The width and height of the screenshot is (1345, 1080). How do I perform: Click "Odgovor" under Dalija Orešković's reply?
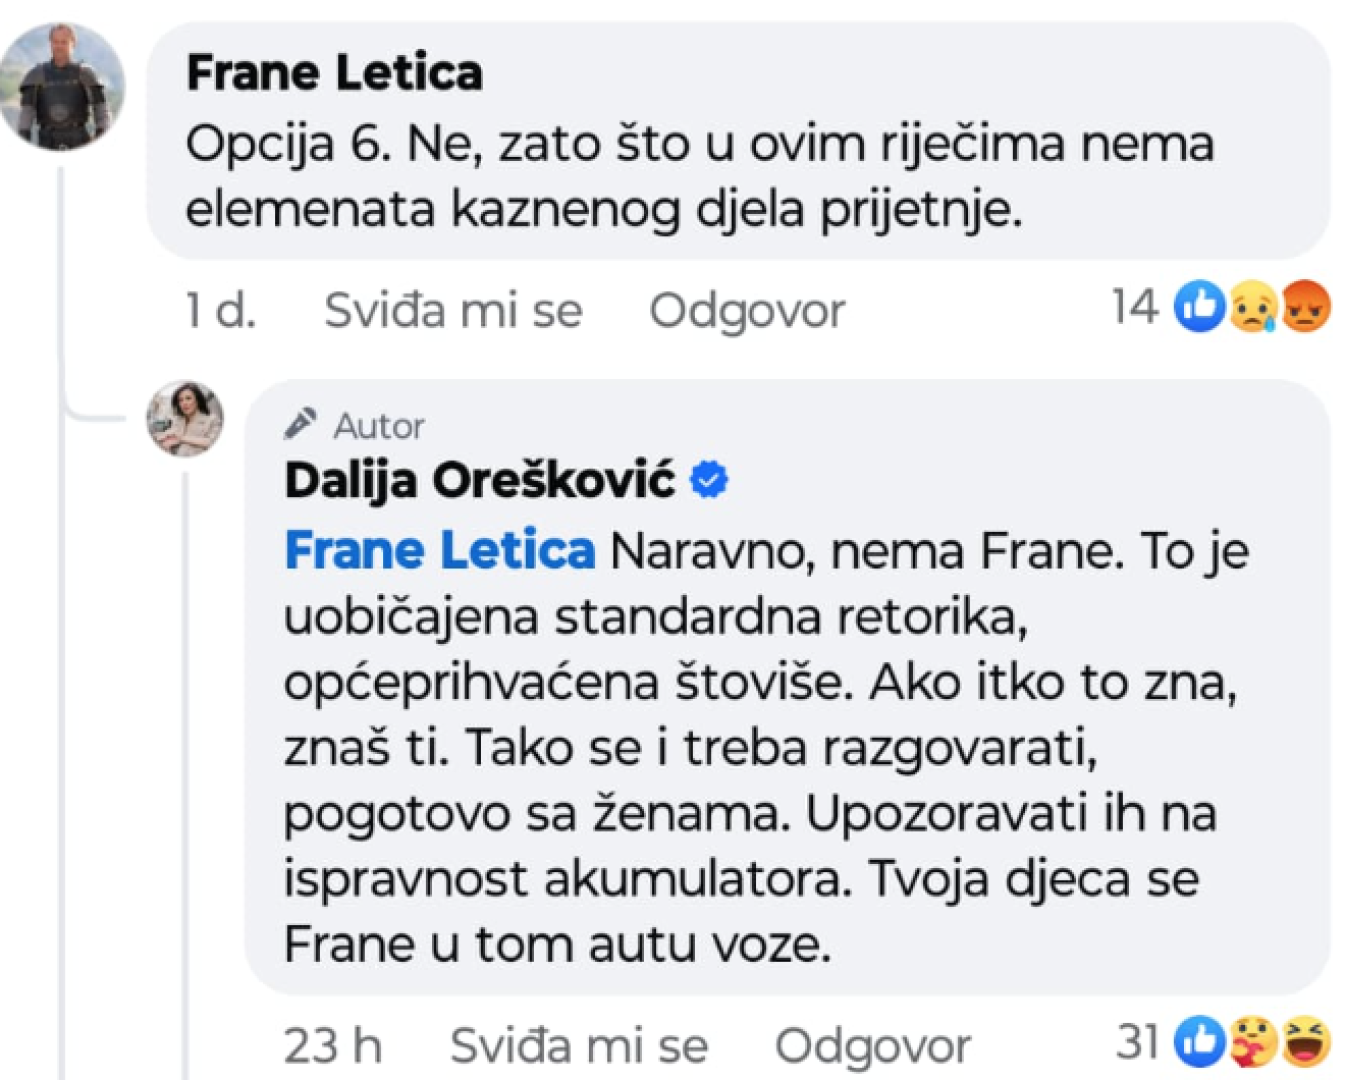coord(872,1046)
